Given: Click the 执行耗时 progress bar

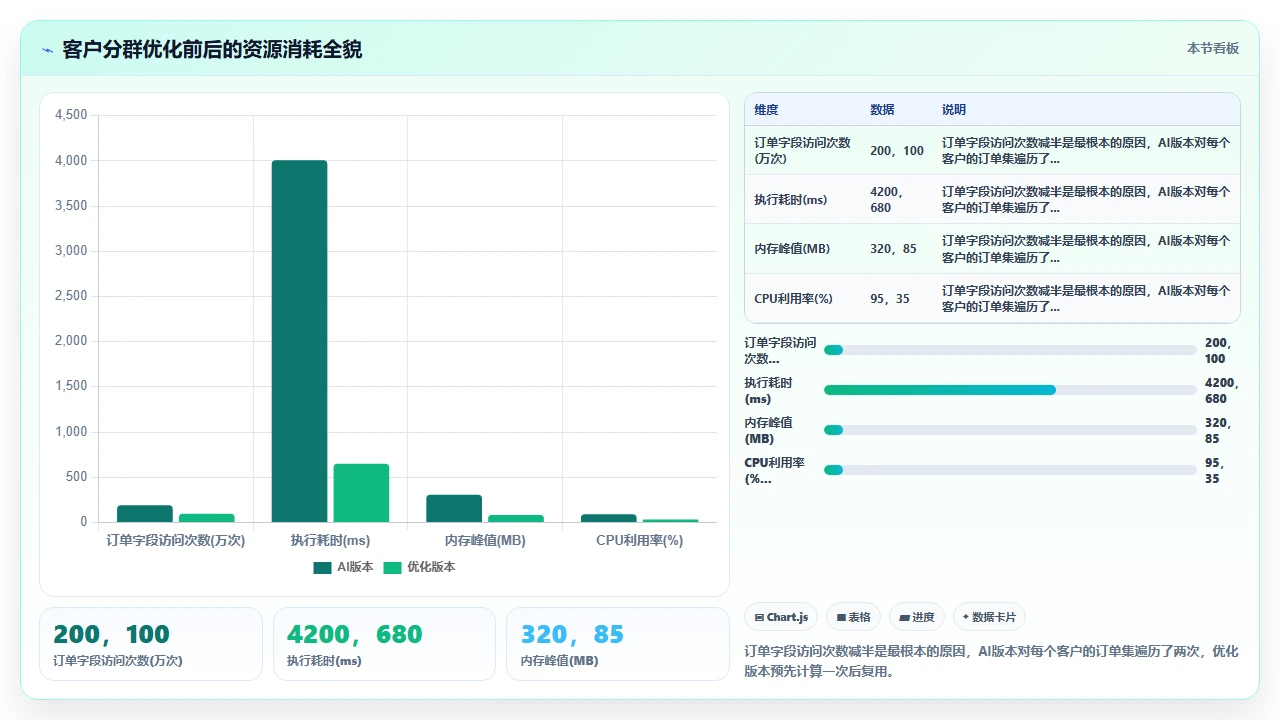Looking at the screenshot, I should pos(1010,390).
